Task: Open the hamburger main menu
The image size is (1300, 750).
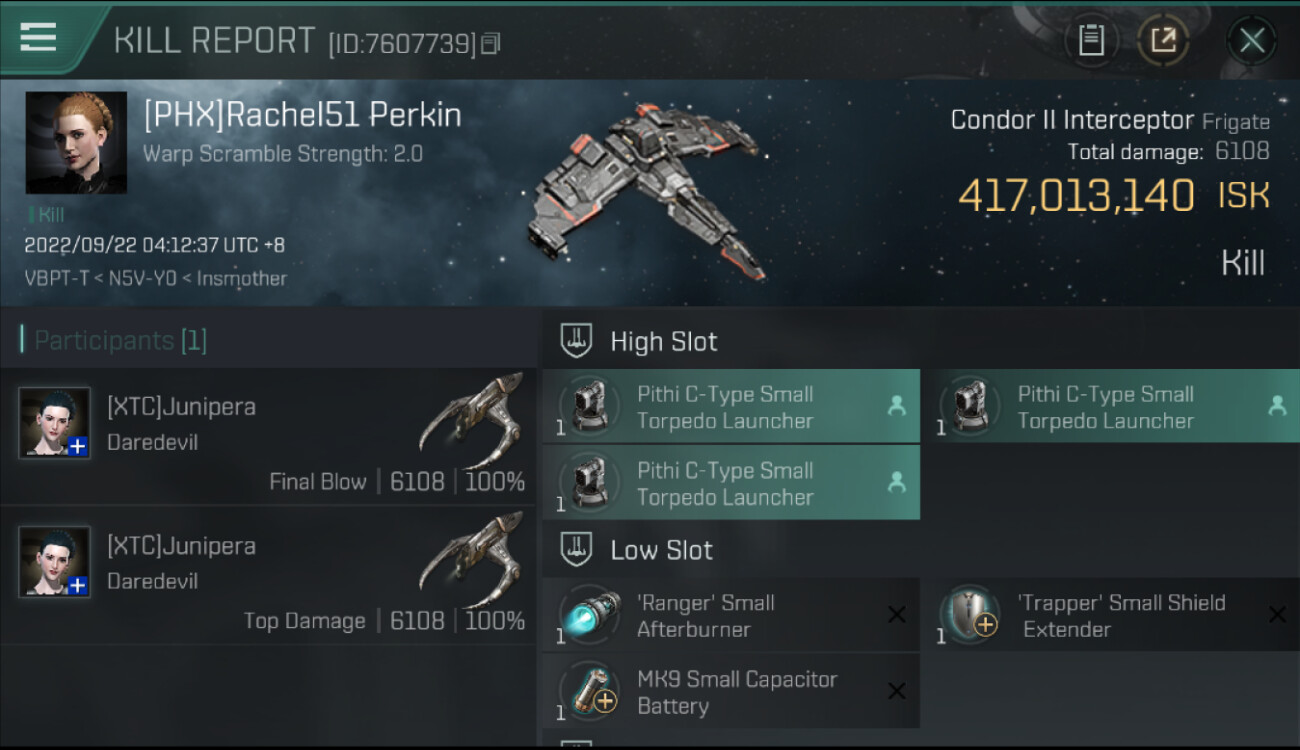Action: coord(38,37)
